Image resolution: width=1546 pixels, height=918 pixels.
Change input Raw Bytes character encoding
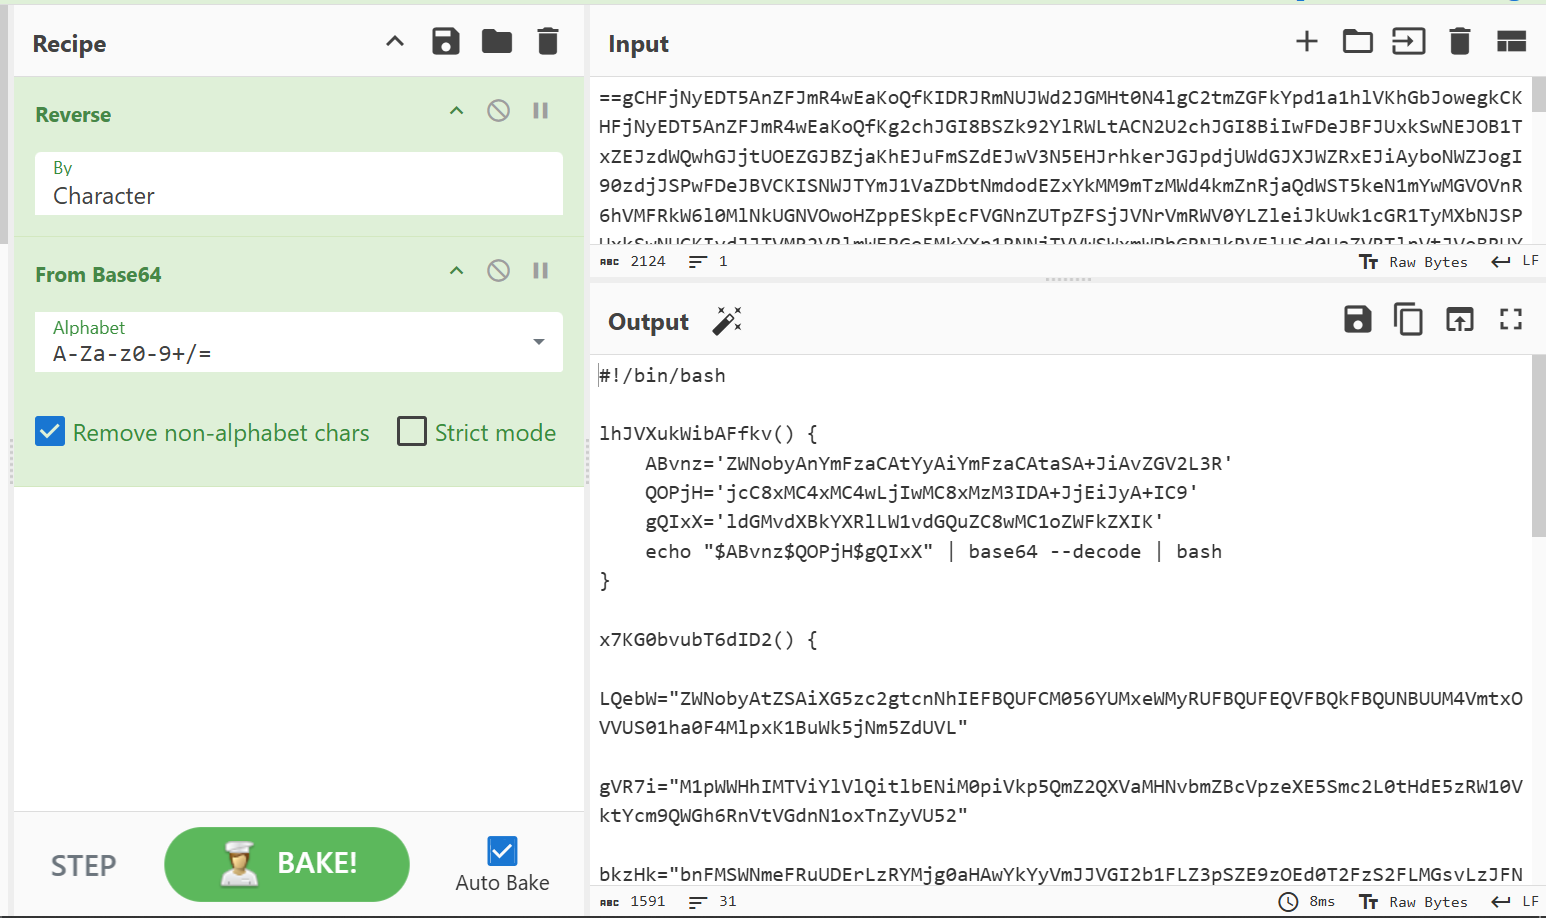coord(1413,262)
